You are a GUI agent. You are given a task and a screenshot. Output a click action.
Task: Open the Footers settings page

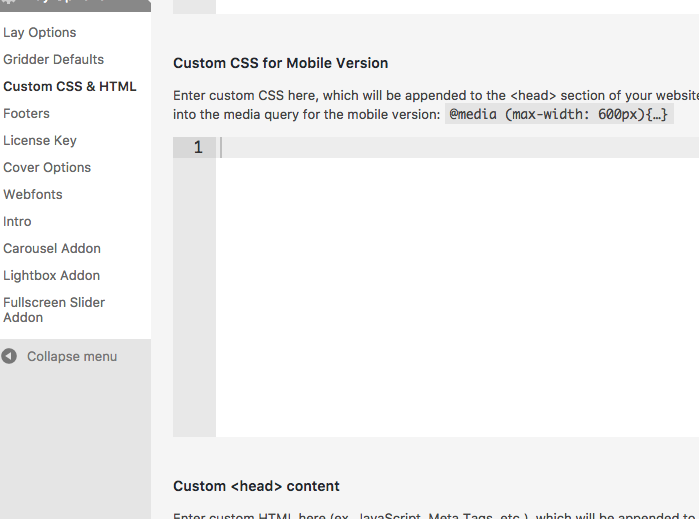point(27,114)
